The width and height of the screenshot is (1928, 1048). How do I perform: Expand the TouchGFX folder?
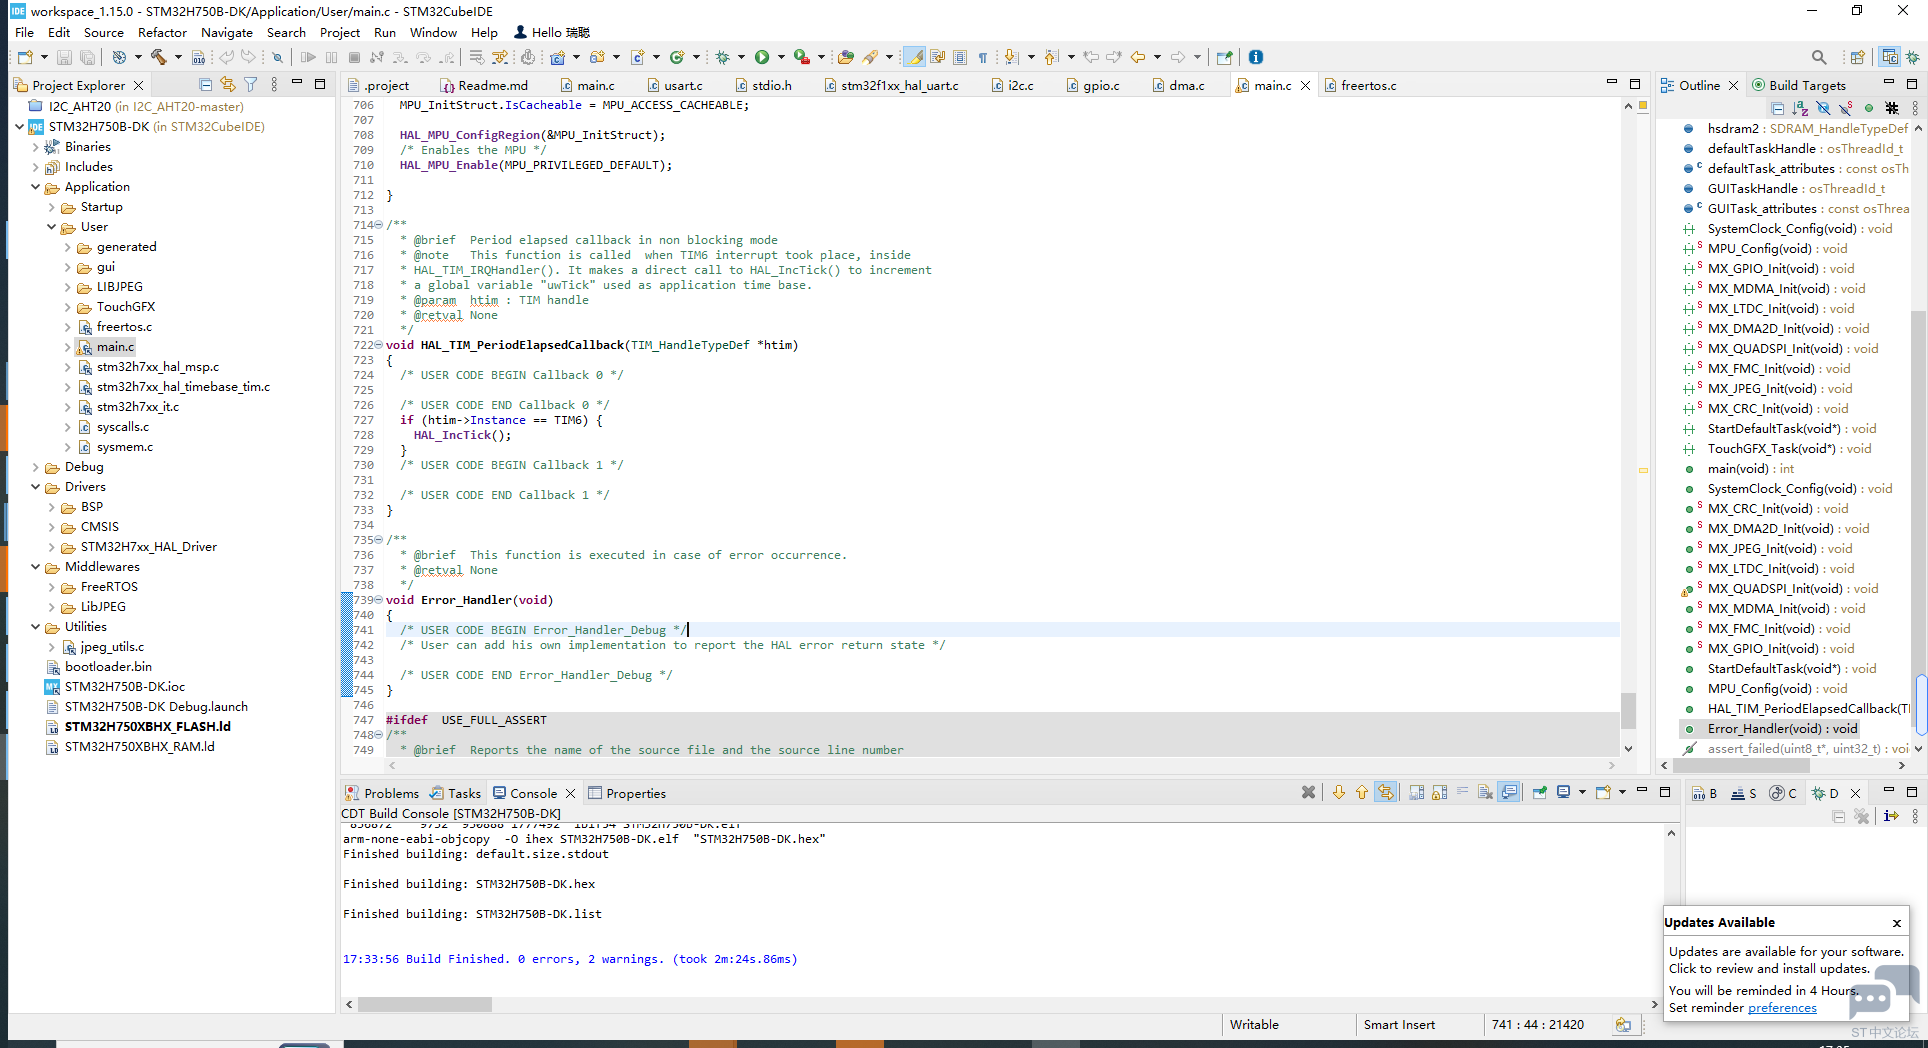pyautogui.click(x=68, y=307)
